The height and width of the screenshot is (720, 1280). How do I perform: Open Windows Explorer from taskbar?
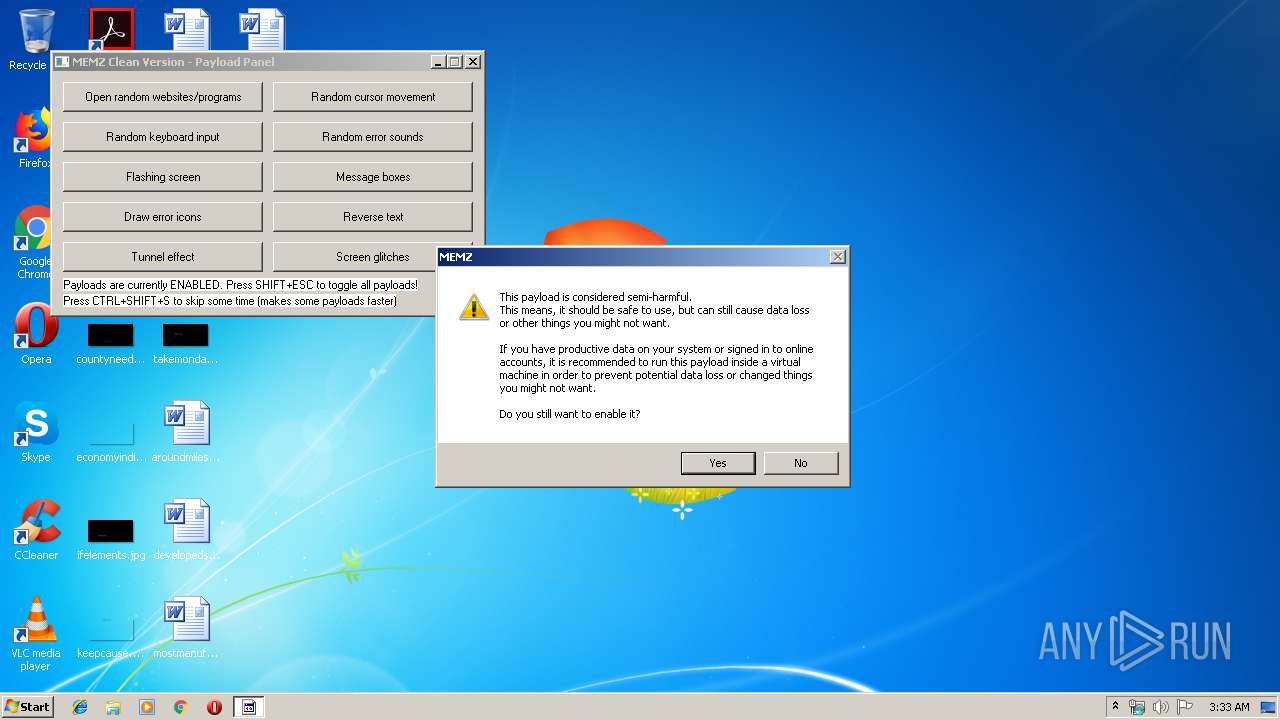pyautogui.click(x=113, y=707)
